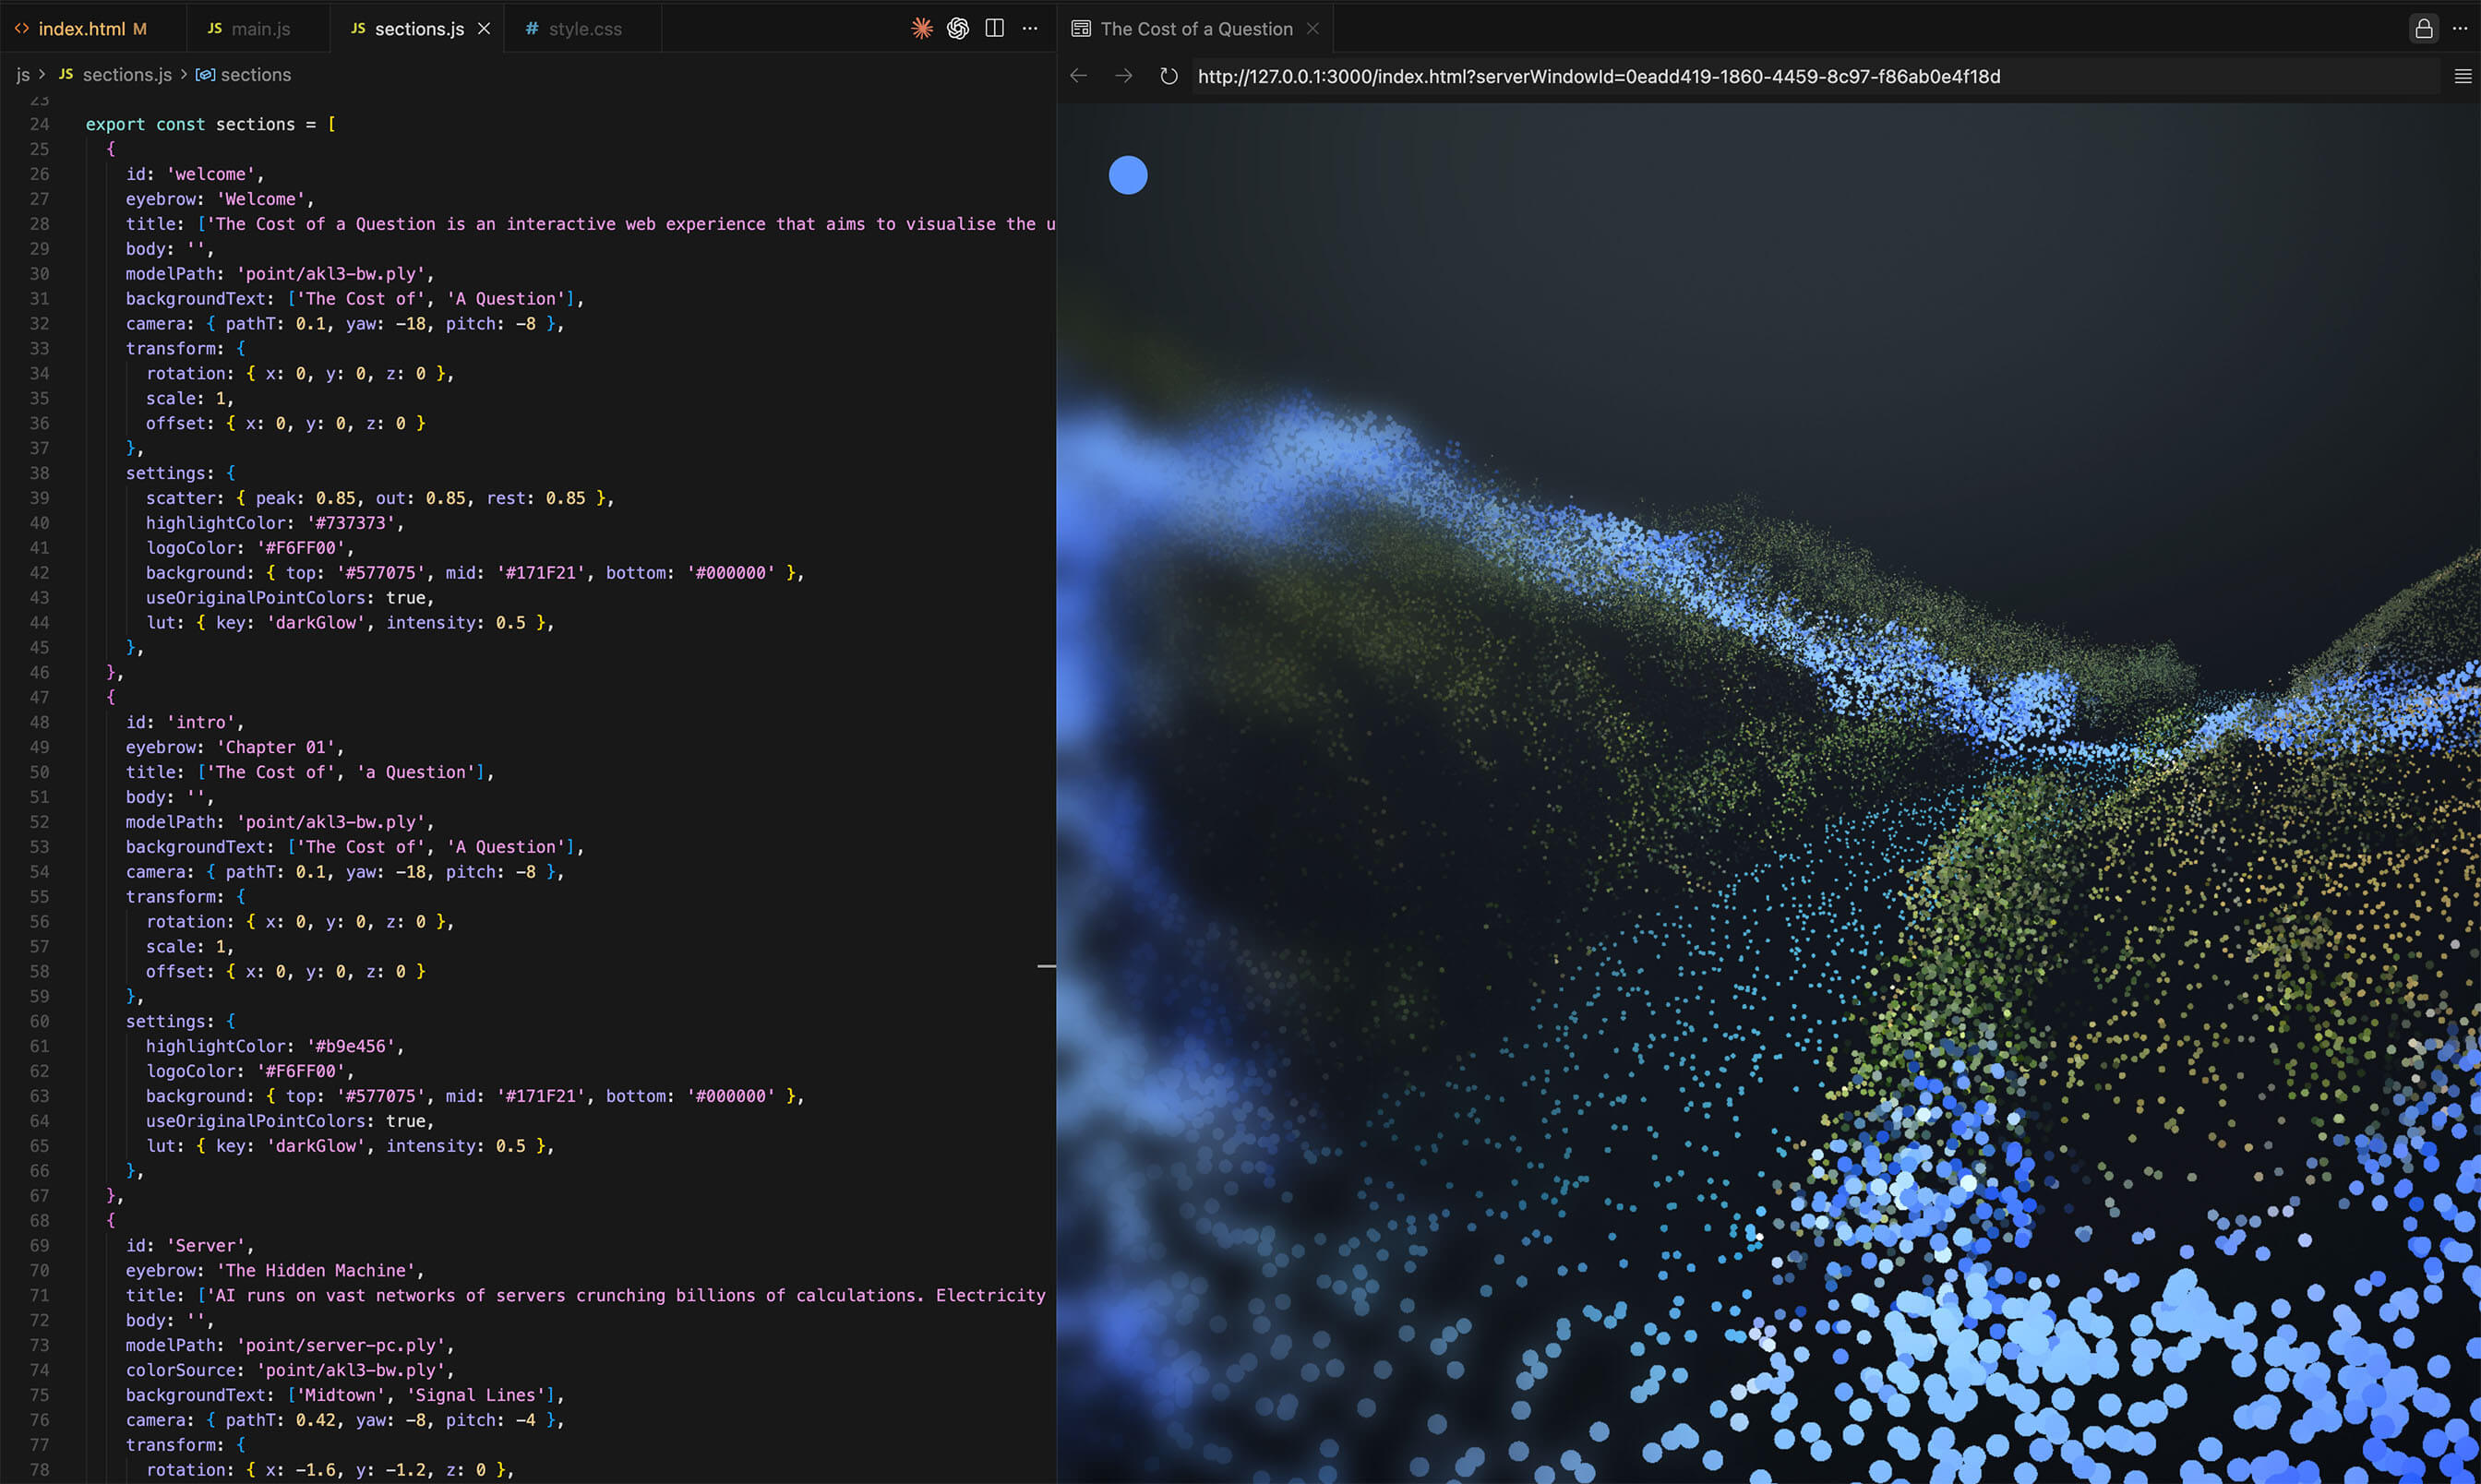Go forward in the preview browser

[x=1123, y=76]
